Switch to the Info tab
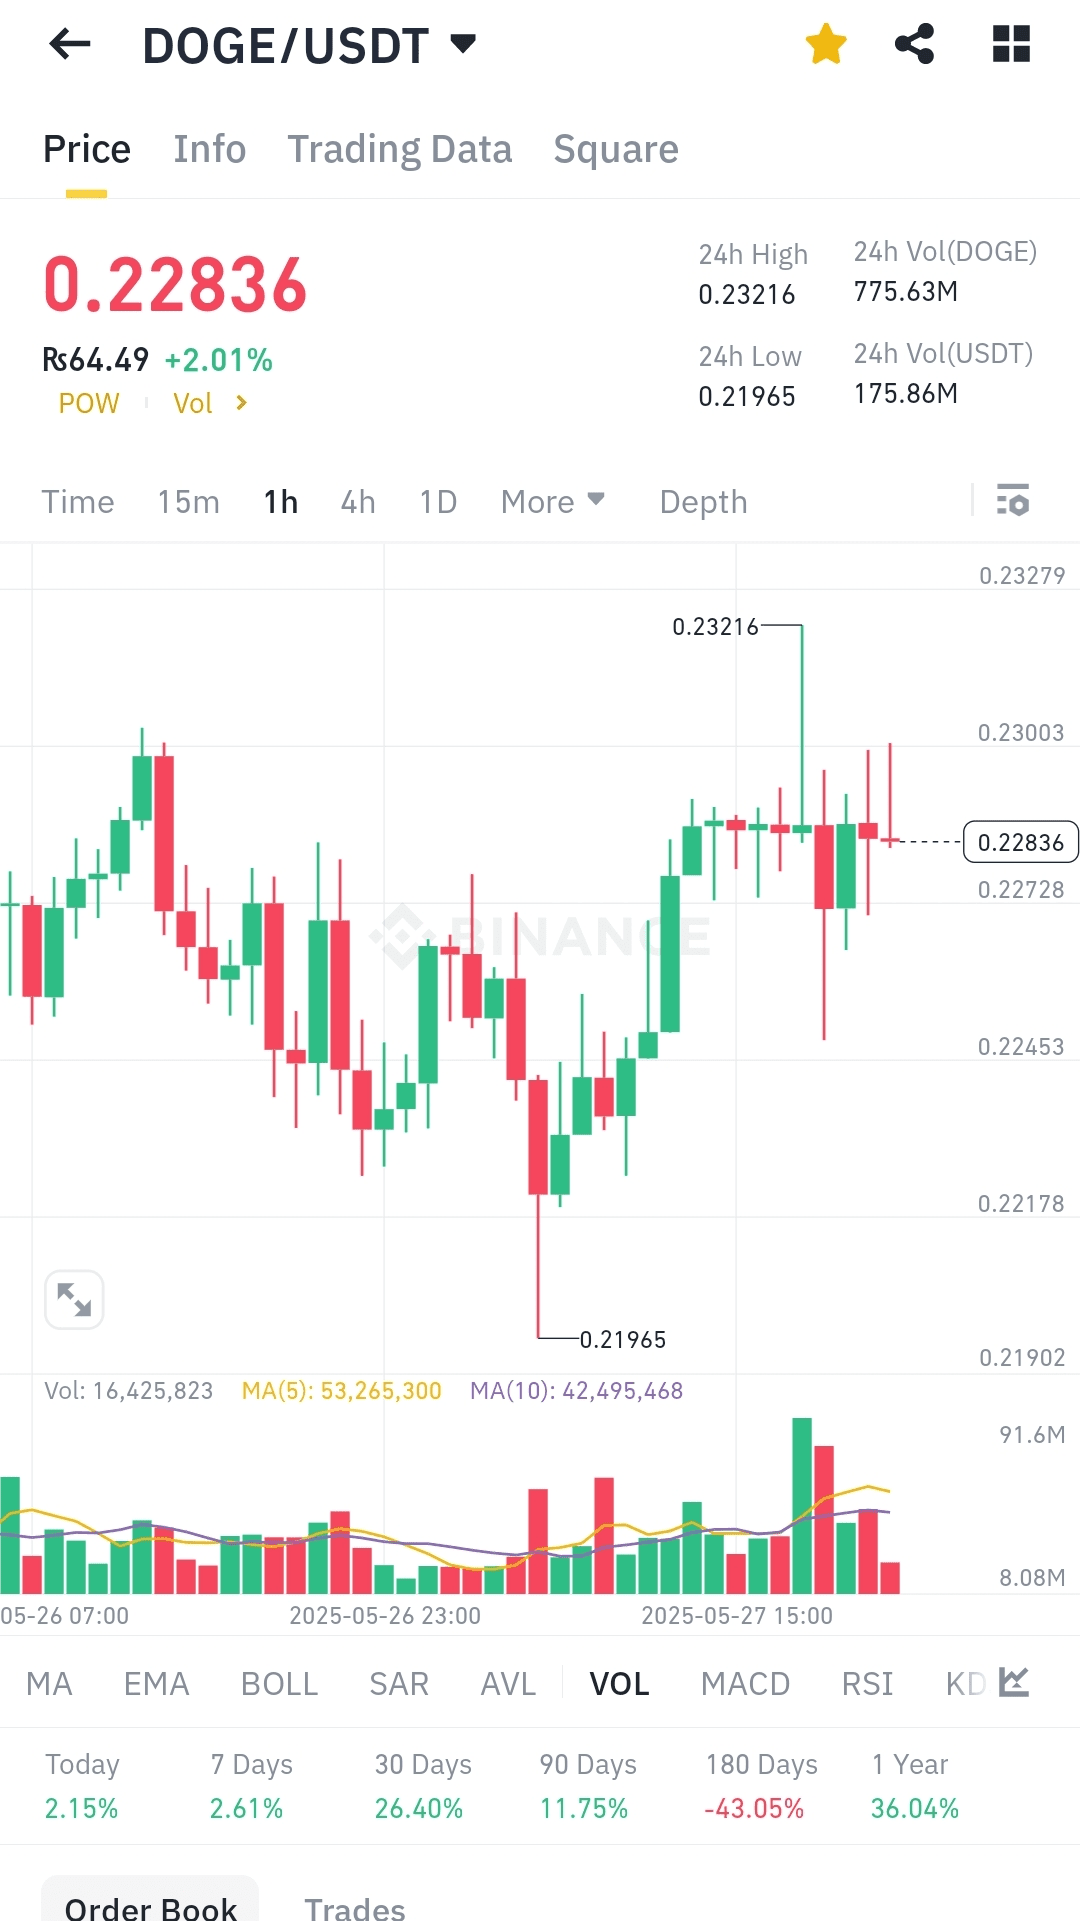1080x1921 pixels. coord(209,149)
